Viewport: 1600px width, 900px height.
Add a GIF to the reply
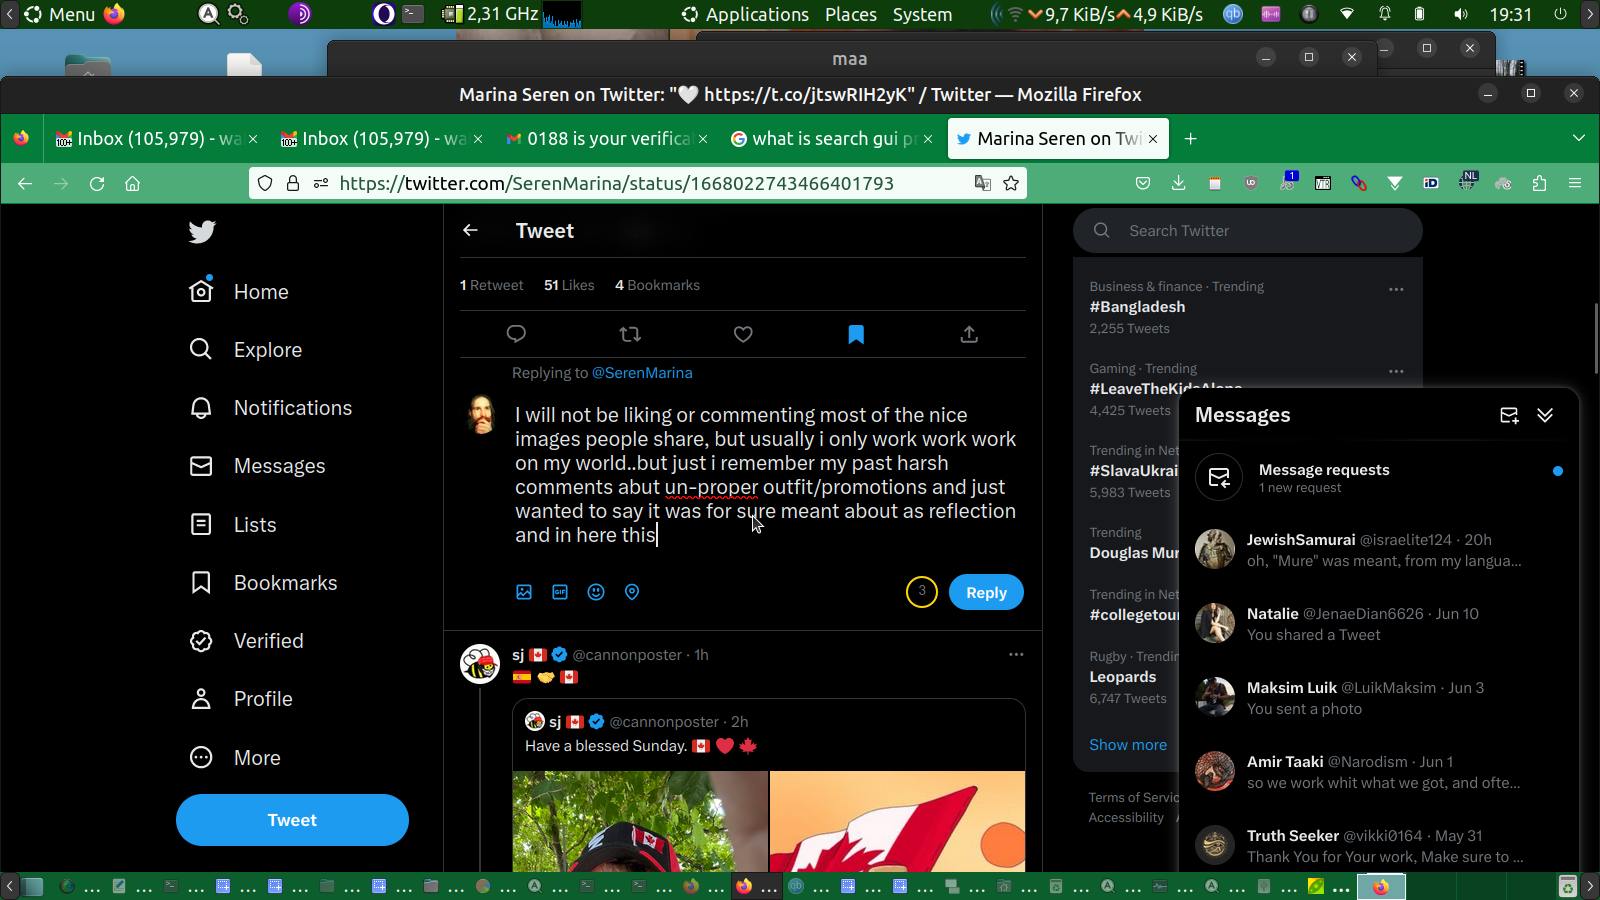[560, 592]
